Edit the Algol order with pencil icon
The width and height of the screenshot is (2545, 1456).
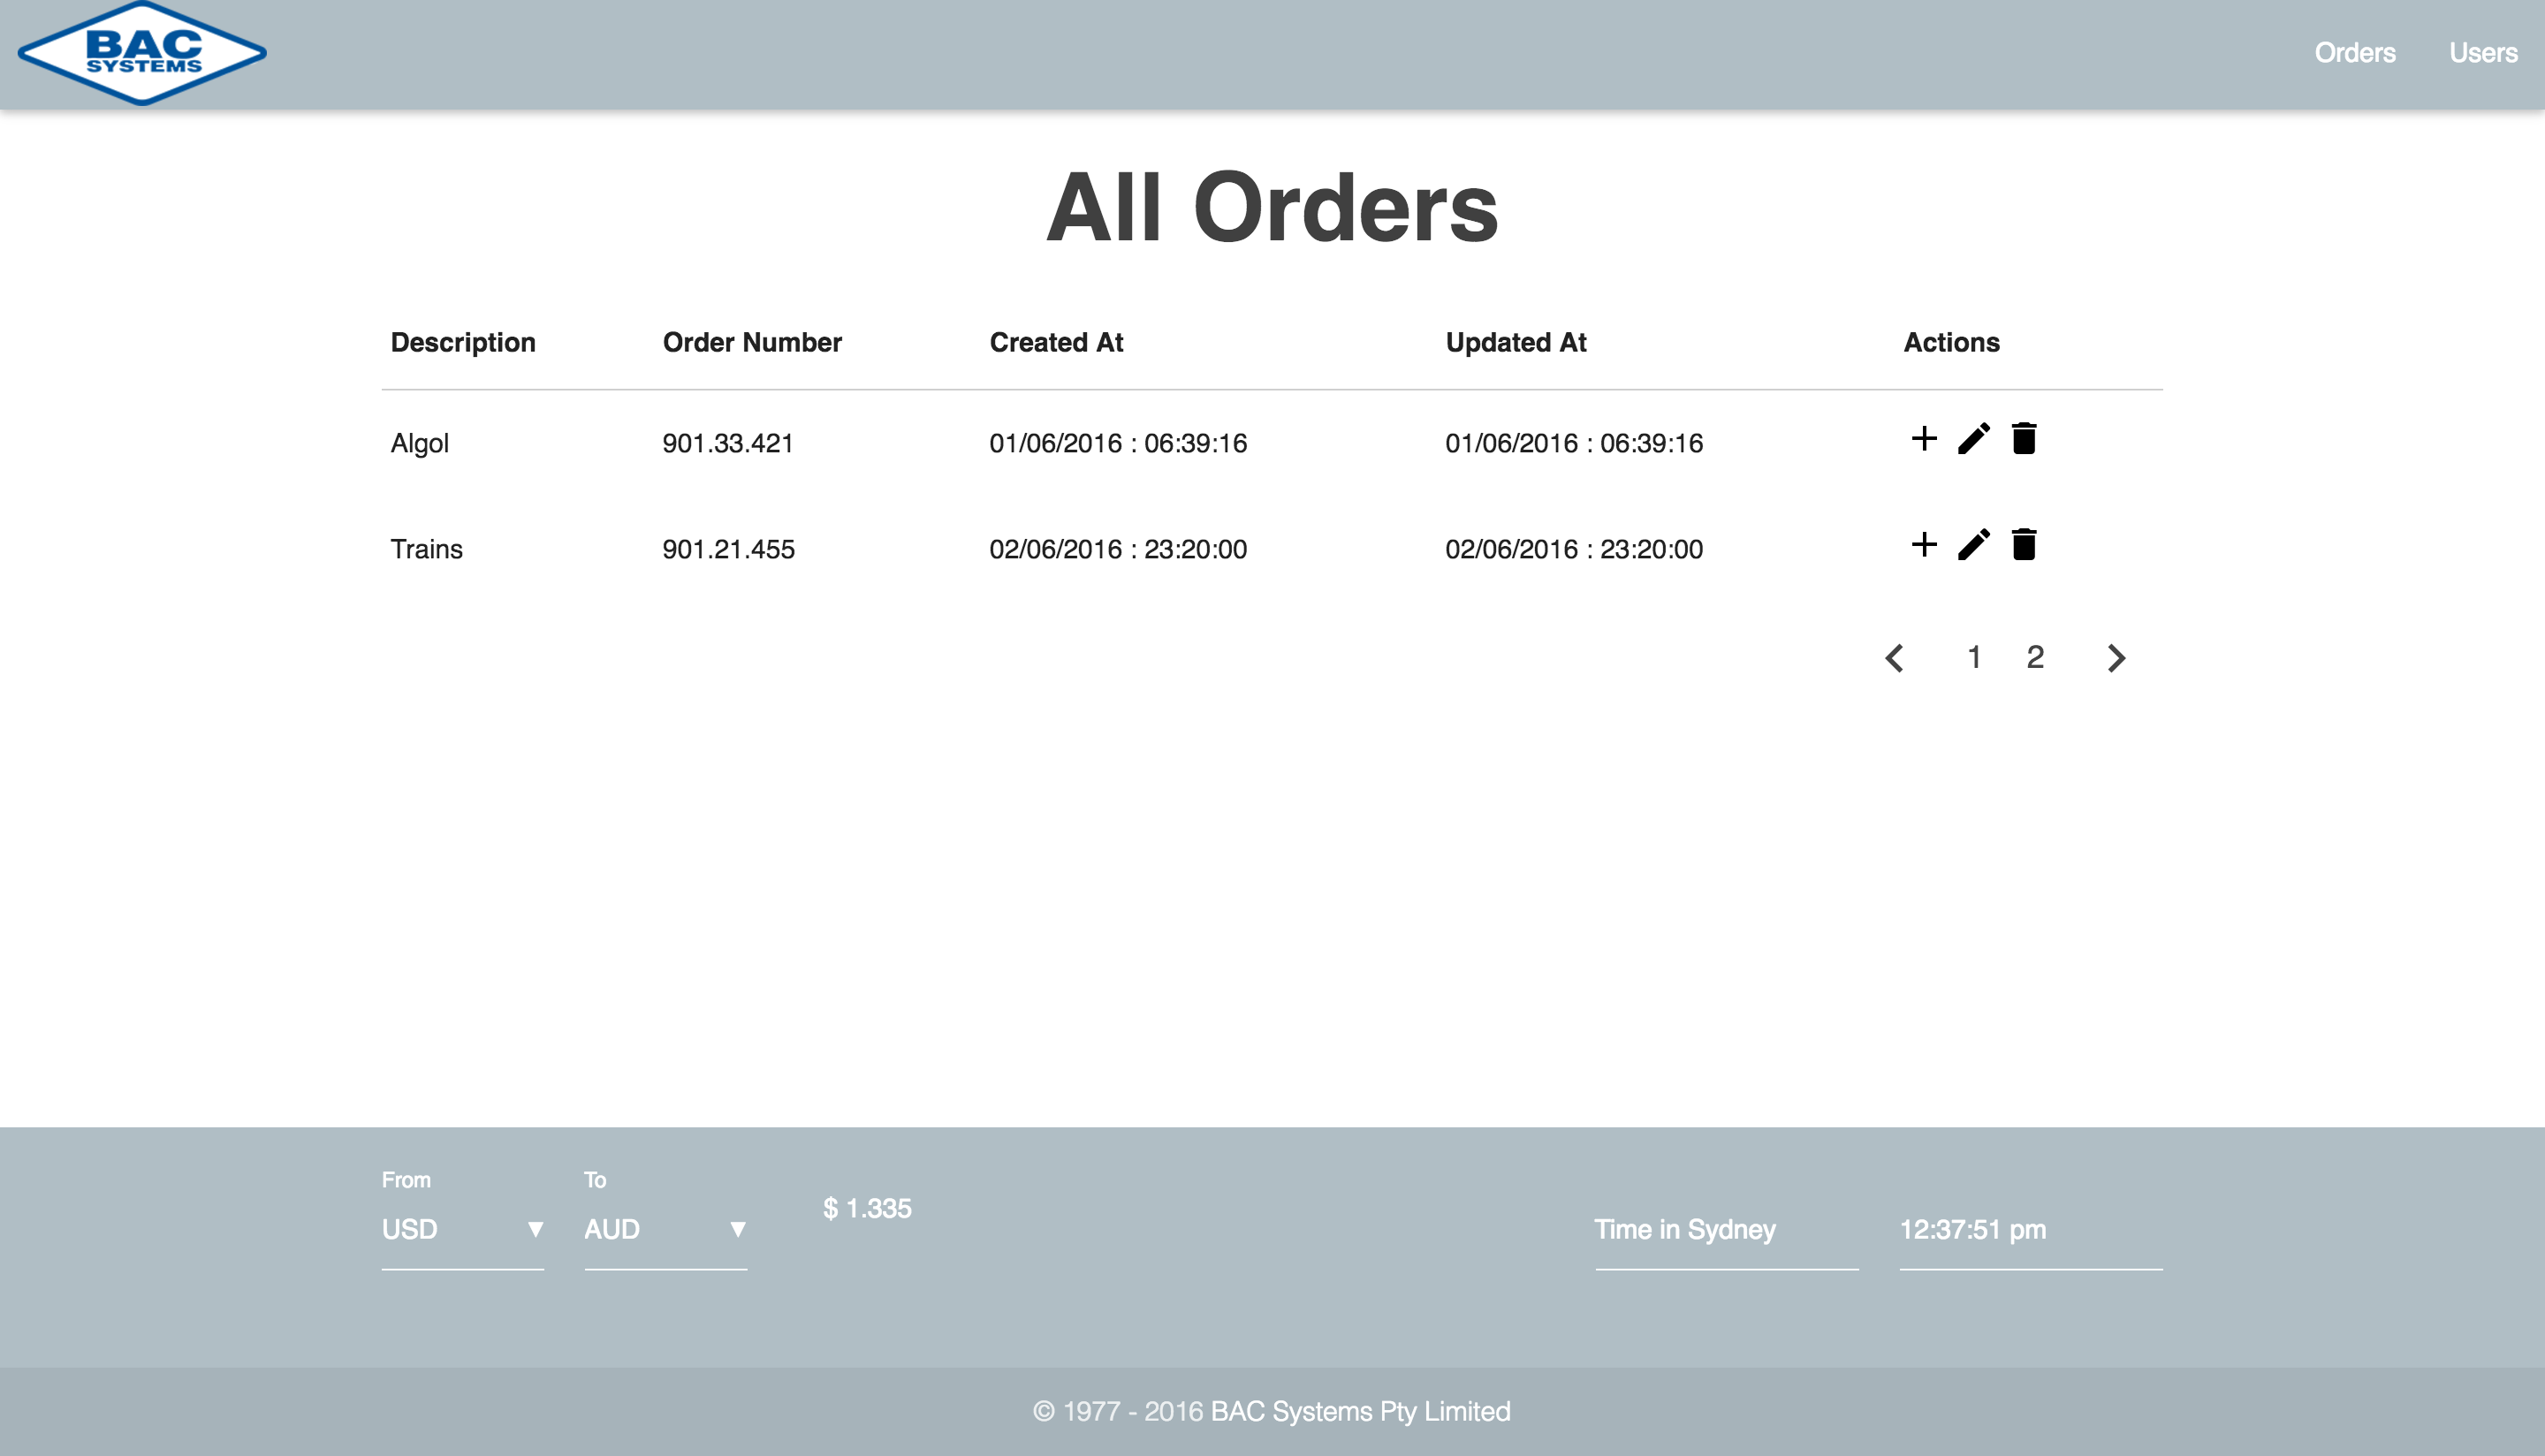pos(1973,439)
